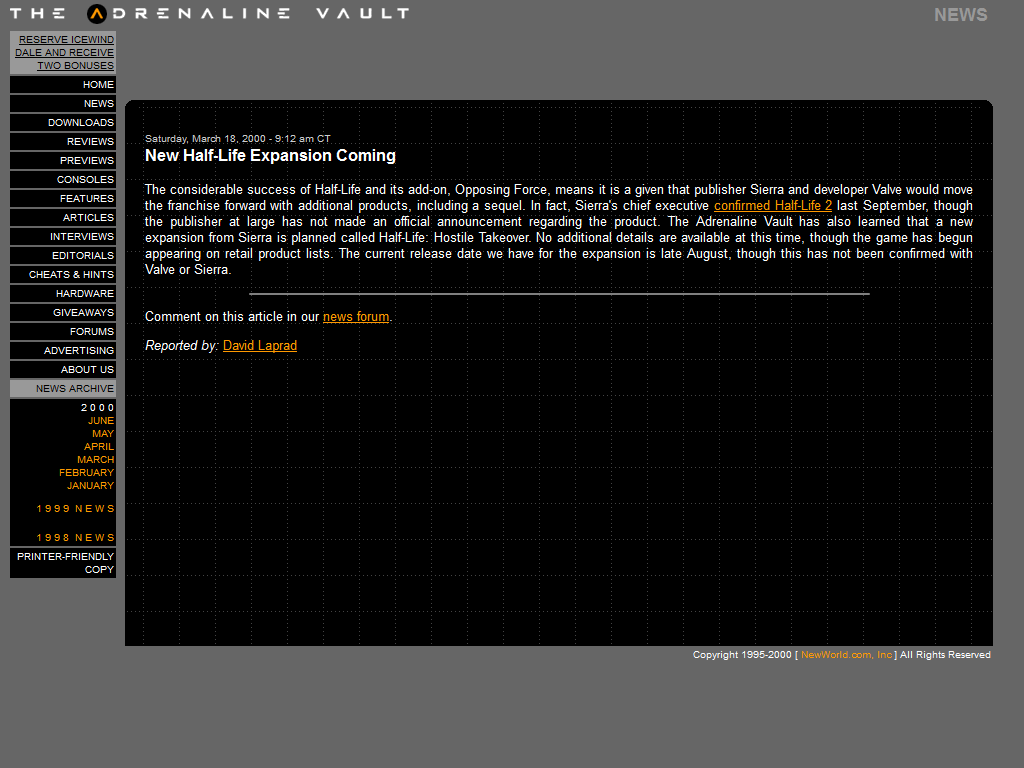Open the ARTICLES section
The height and width of the screenshot is (768, 1024).
click(x=63, y=217)
